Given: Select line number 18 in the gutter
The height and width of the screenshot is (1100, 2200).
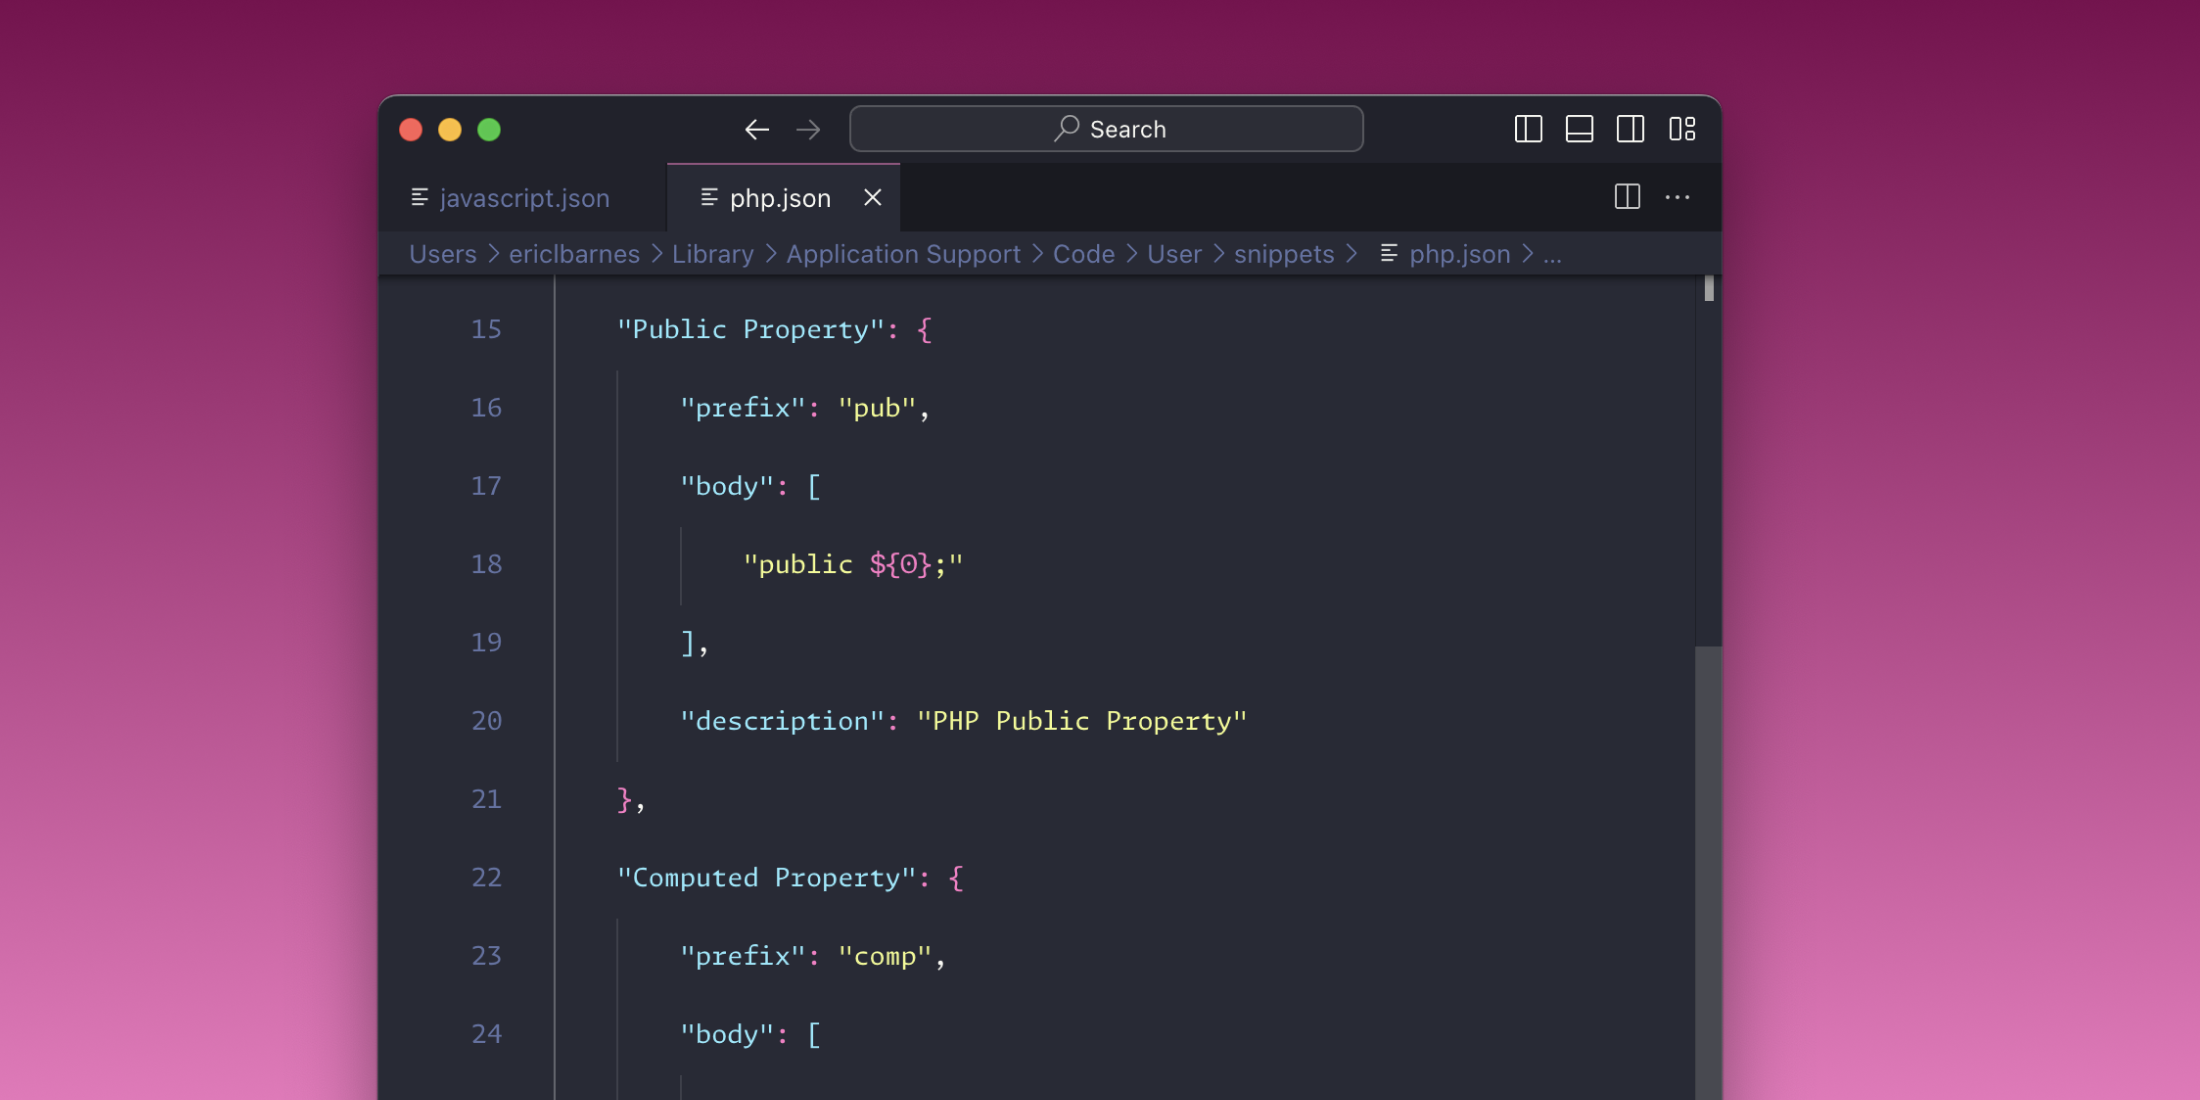Looking at the screenshot, I should pyautogui.click(x=486, y=564).
